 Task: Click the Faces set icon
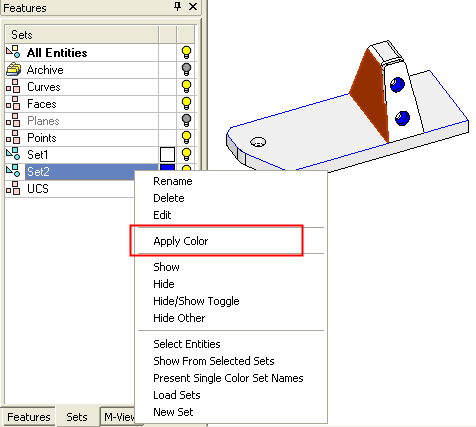tap(13, 104)
